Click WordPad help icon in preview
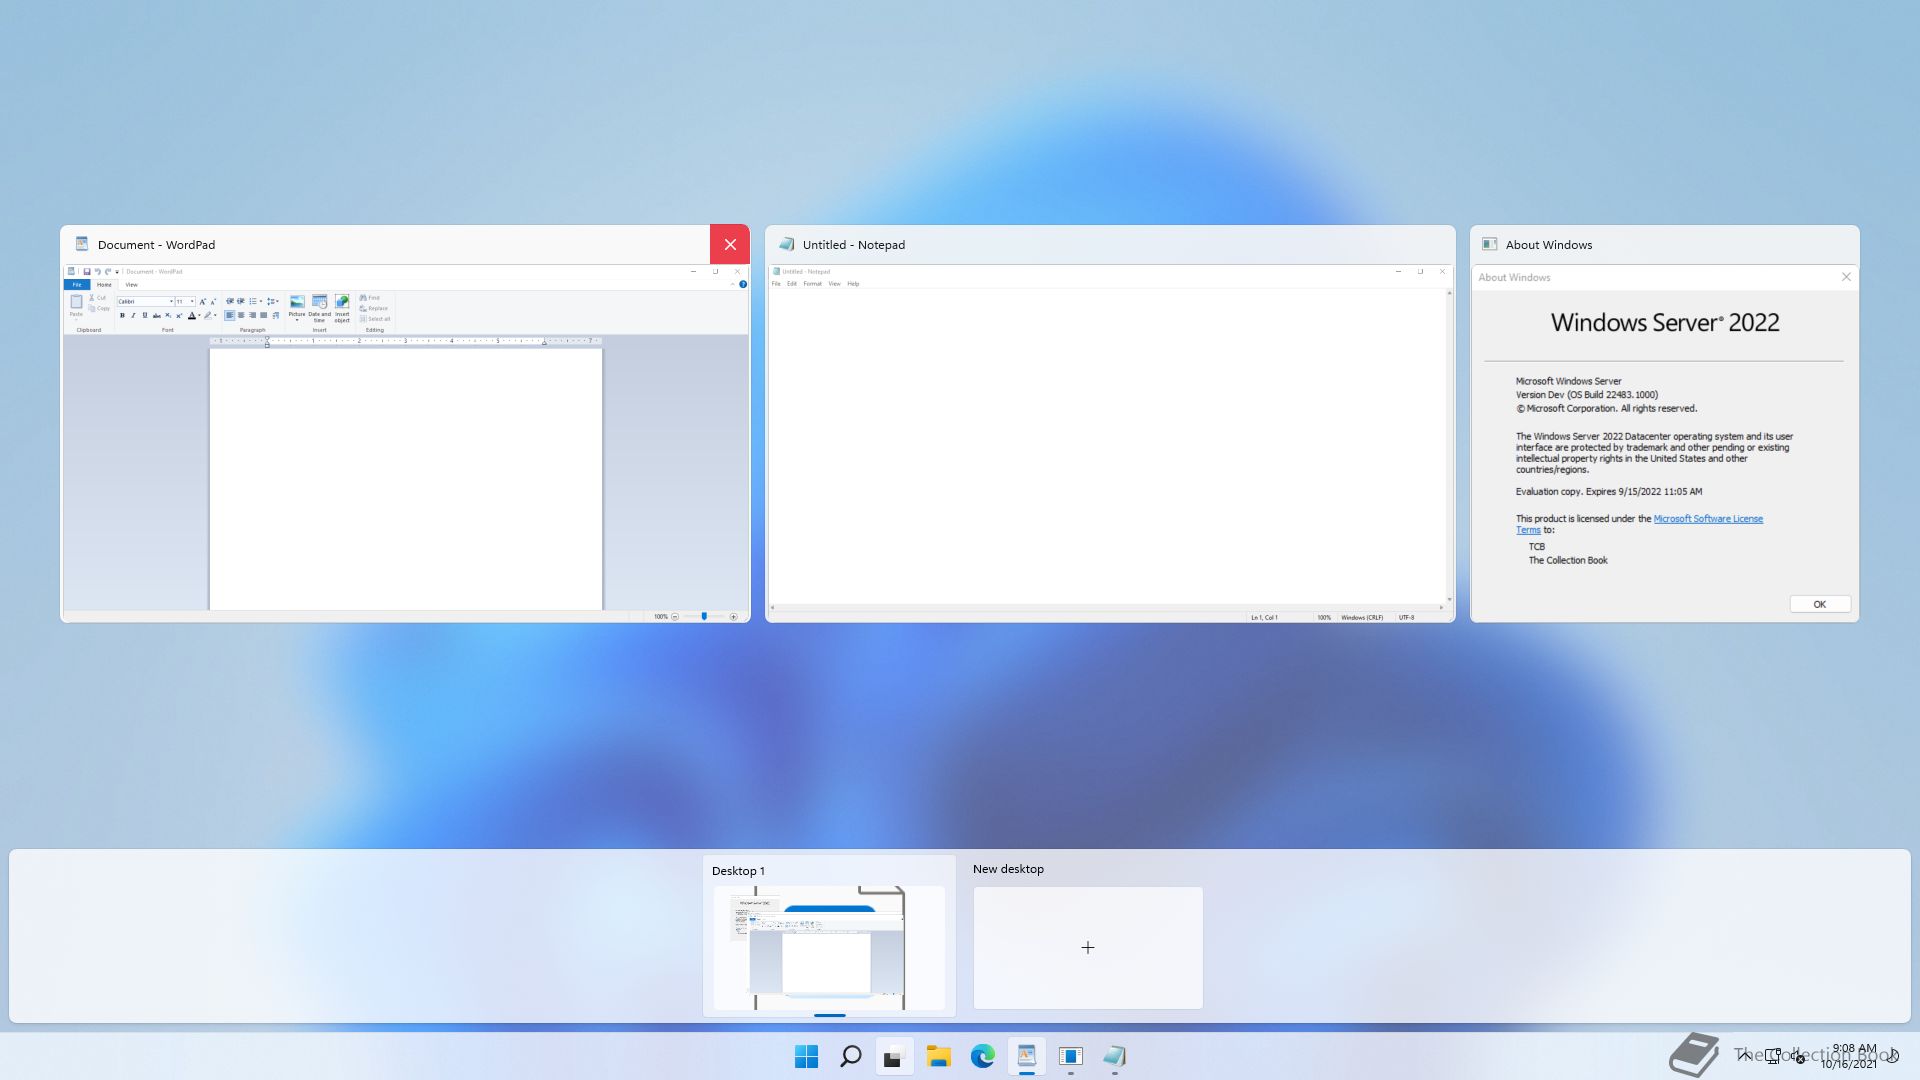Screen dimensions: 1920x1080 click(743, 285)
